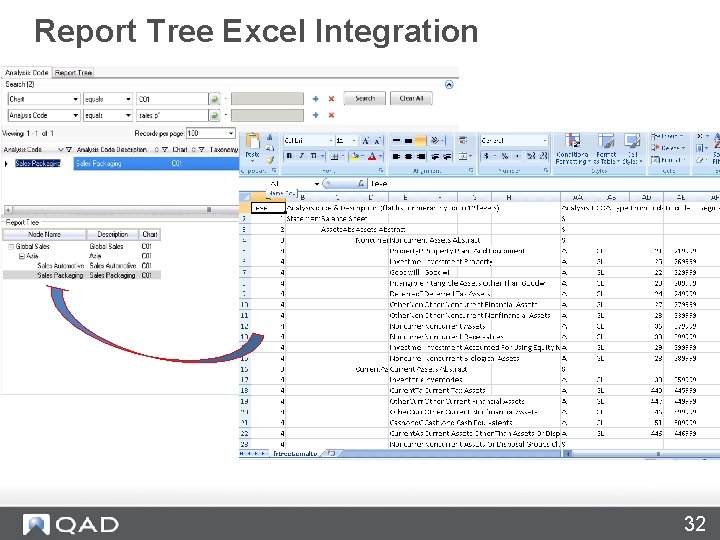Toggle Italic formatting in Excel ribbon

pyautogui.click(x=301, y=156)
